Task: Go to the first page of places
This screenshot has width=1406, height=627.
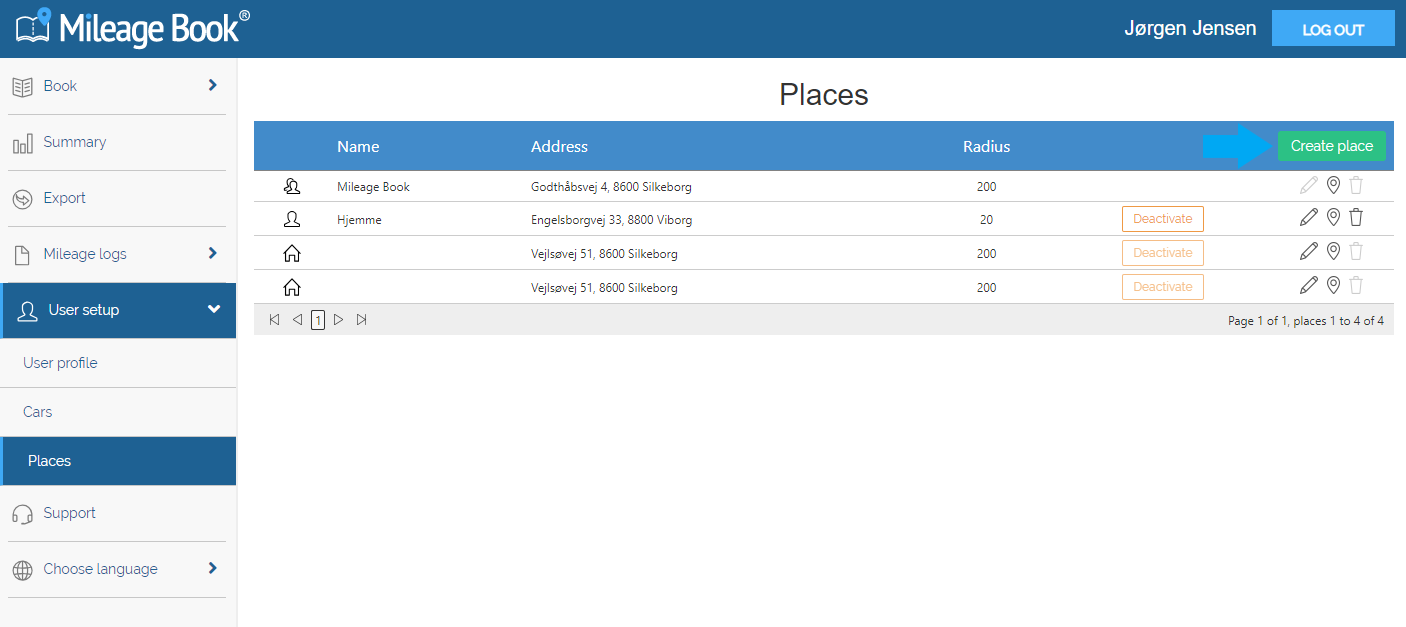Action: tap(275, 320)
